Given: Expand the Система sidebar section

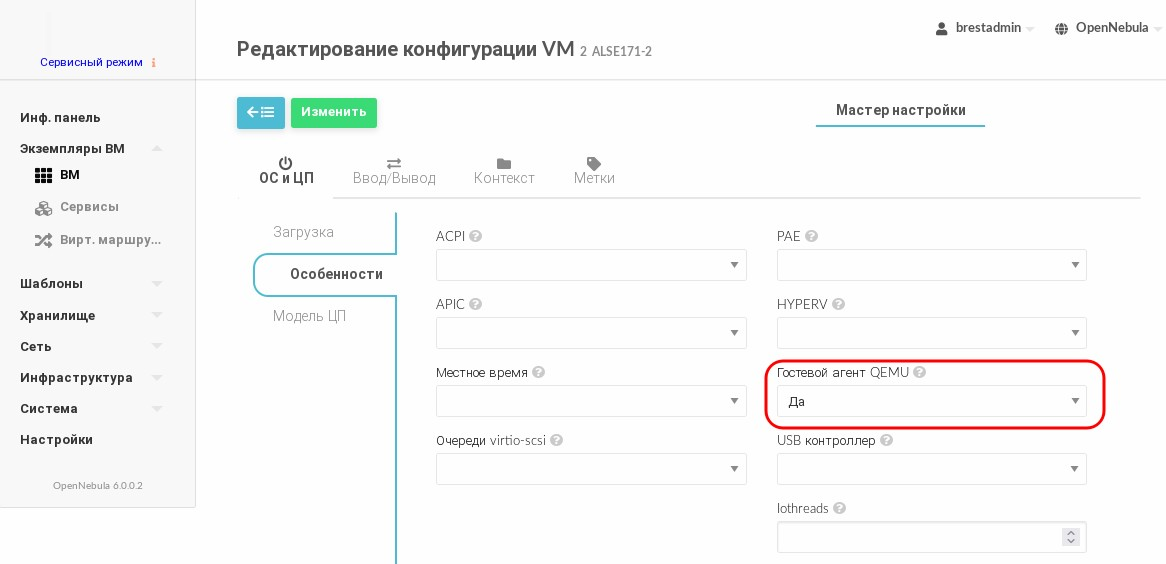Looking at the screenshot, I should click(x=157, y=409).
